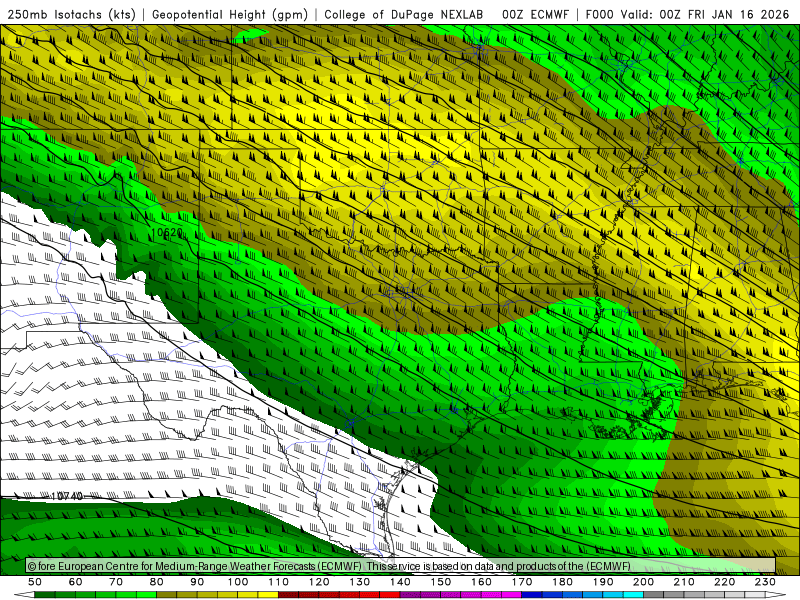The height and width of the screenshot is (600, 800).
Task: Click the 220 value on the color scale
Action: coord(724,582)
